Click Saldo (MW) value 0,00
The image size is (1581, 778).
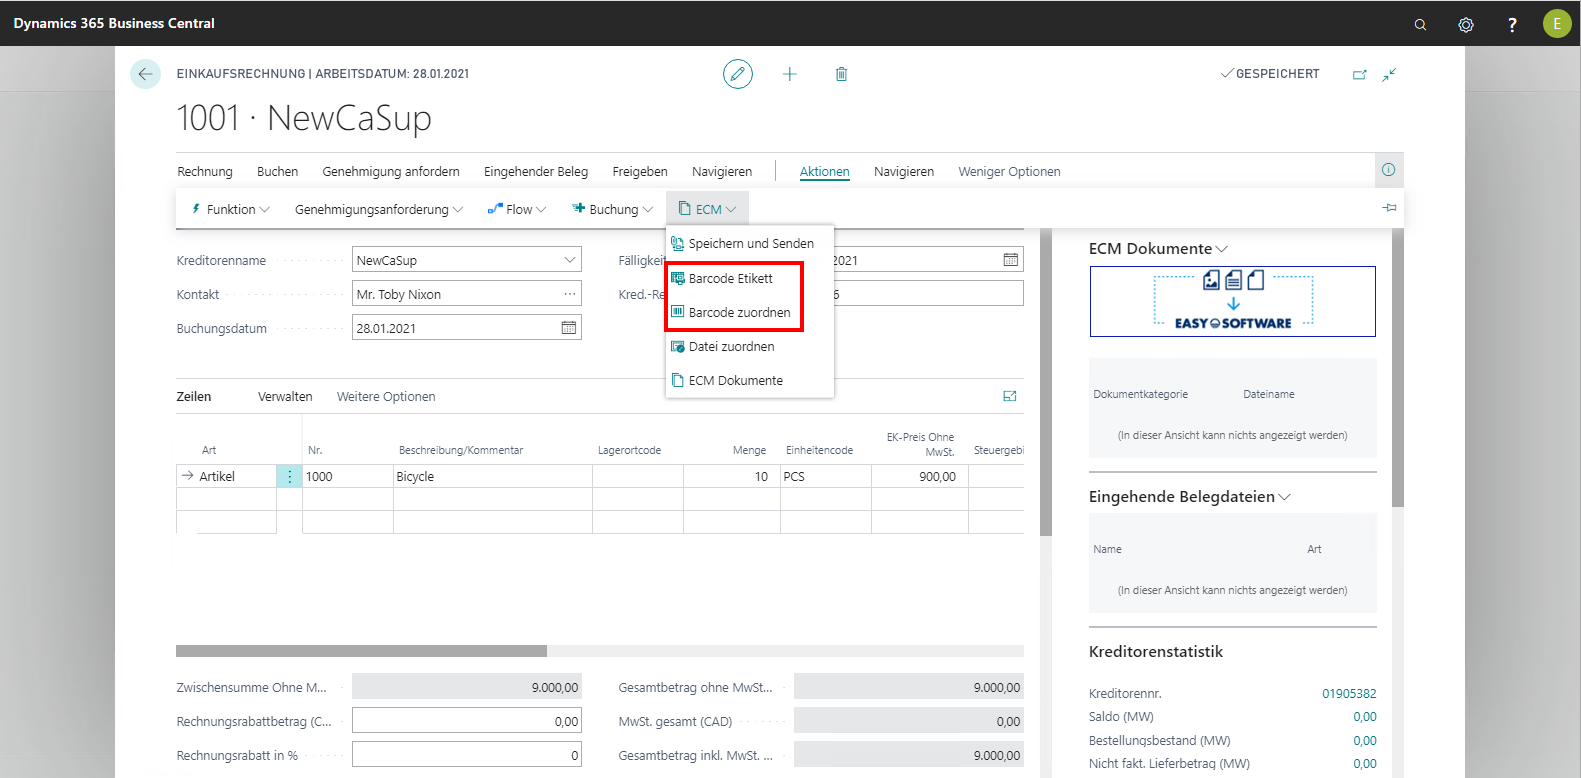1365,716
